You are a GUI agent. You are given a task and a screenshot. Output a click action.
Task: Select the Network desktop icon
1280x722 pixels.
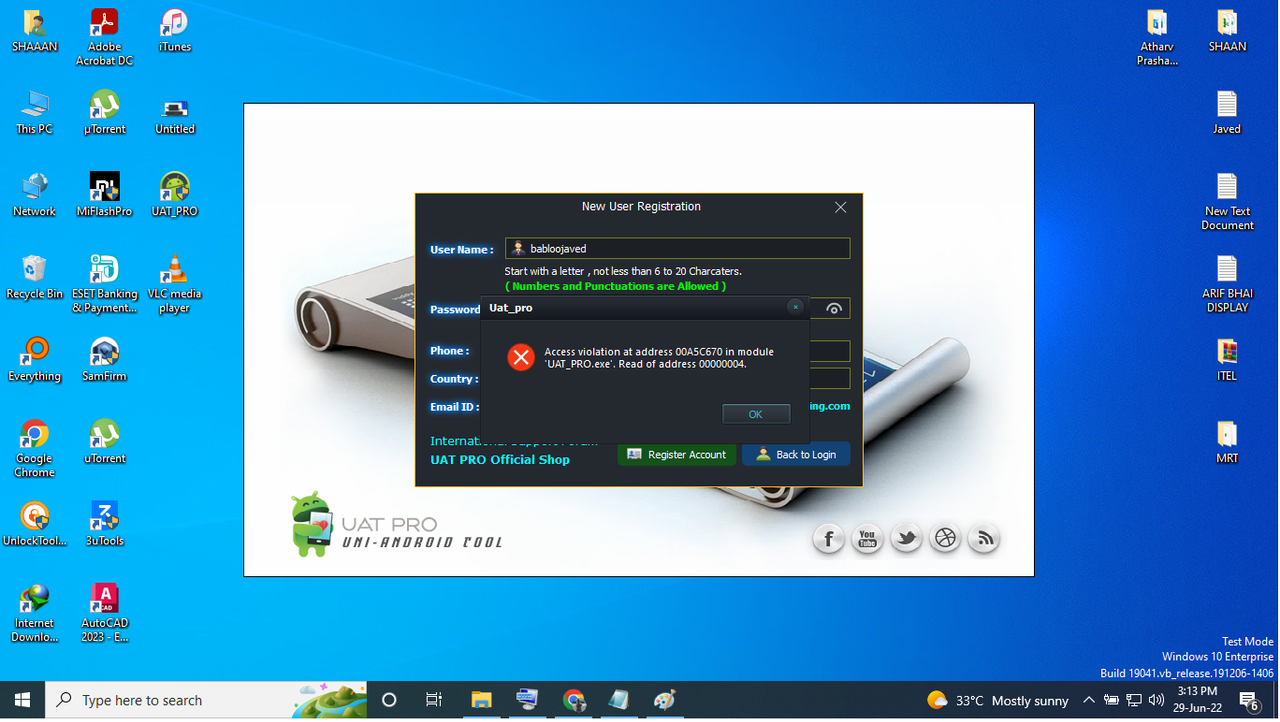point(35,194)
